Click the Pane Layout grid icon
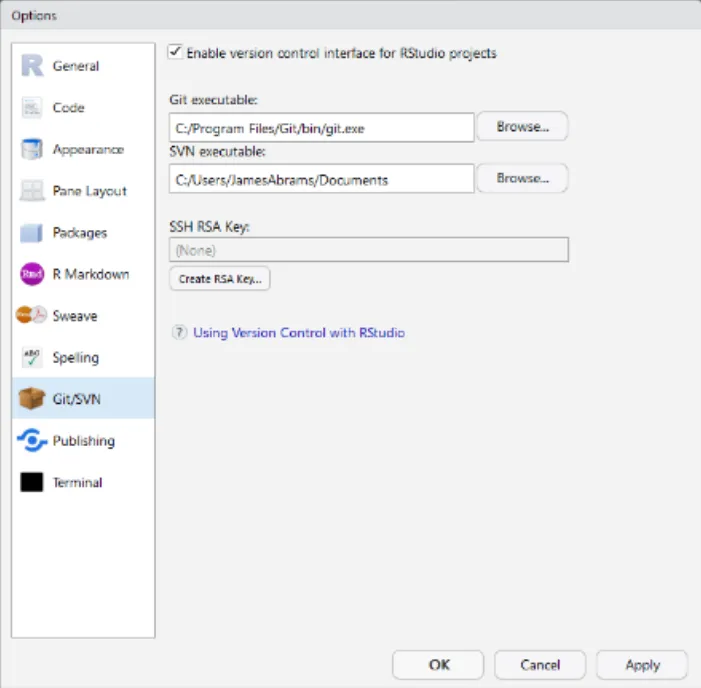Viewport: 701px width, 688px height. pos(32,191)
